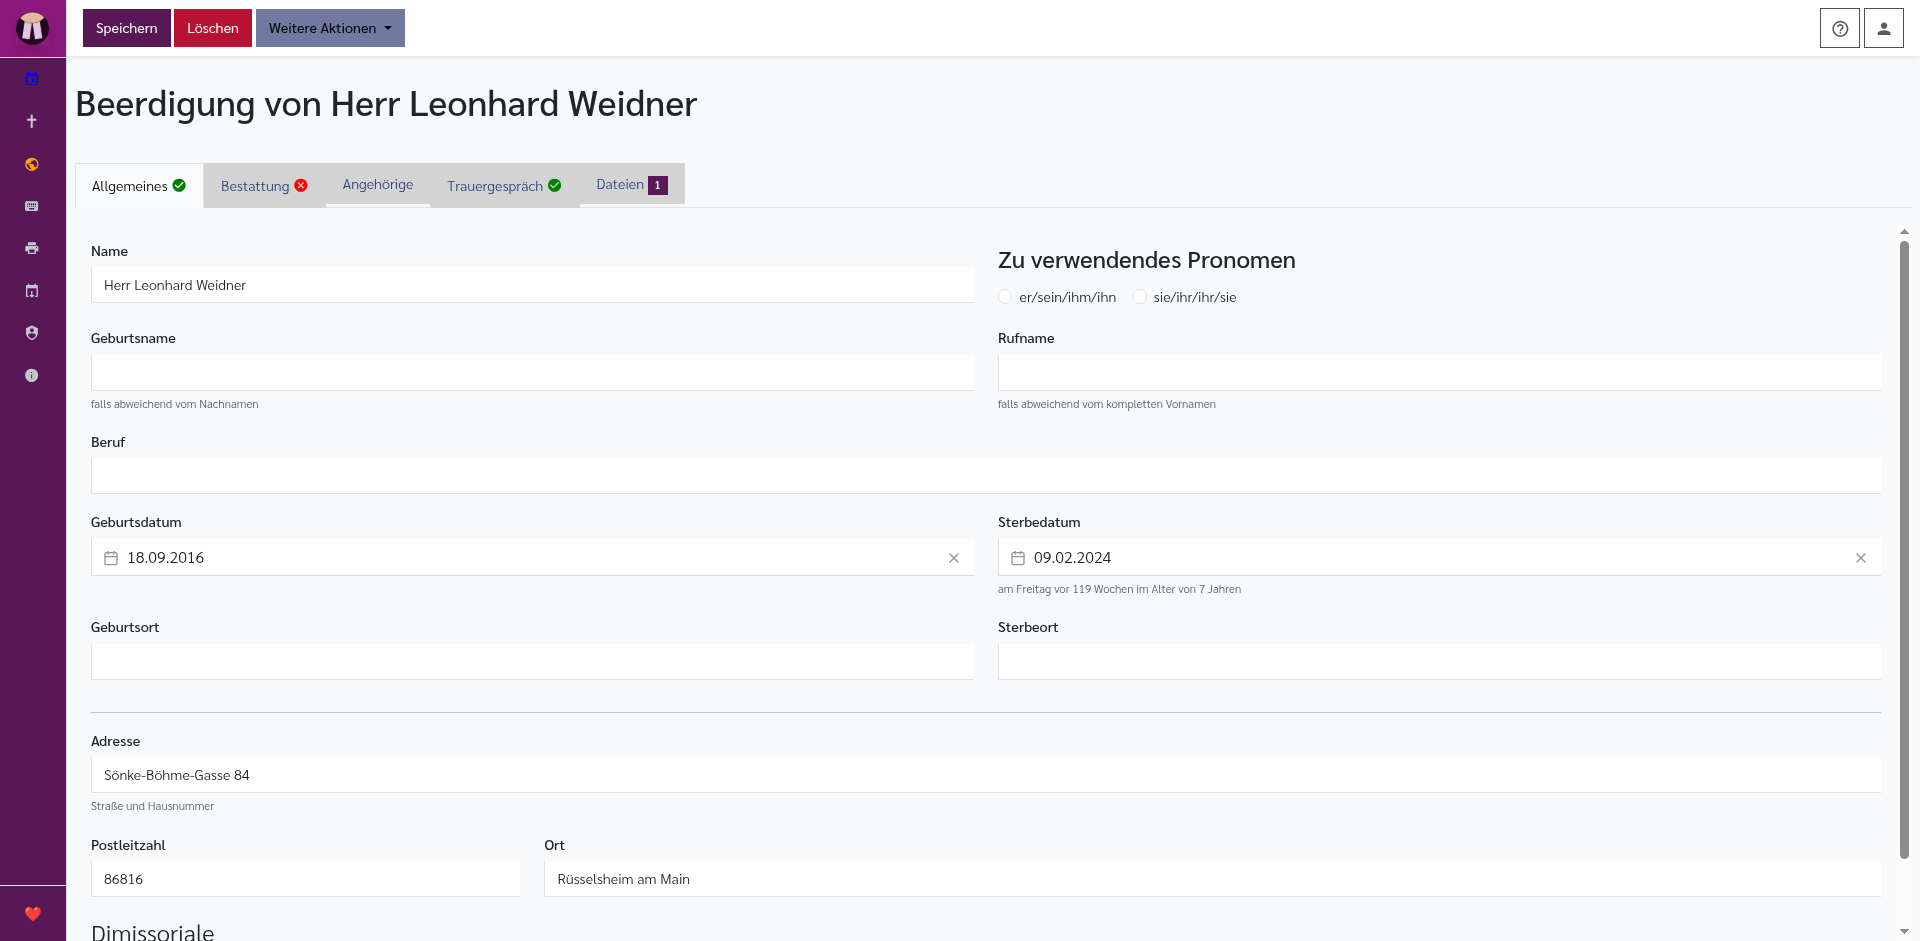
Task: Focus the Adresse field Sönke-Böhme-Gasse 84
Action: [986, 775]
